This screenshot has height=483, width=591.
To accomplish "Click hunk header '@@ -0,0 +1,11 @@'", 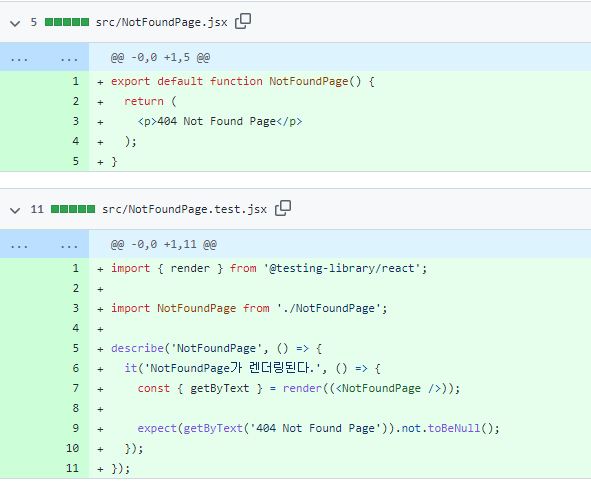I will coord(164,245).
